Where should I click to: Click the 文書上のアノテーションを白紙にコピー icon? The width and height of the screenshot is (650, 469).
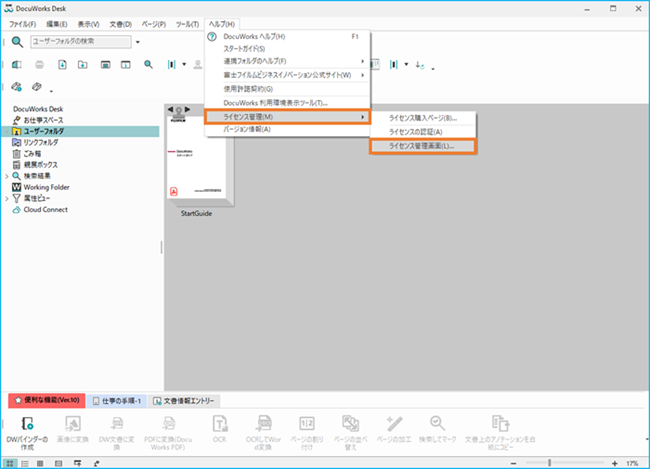[500, 424]
